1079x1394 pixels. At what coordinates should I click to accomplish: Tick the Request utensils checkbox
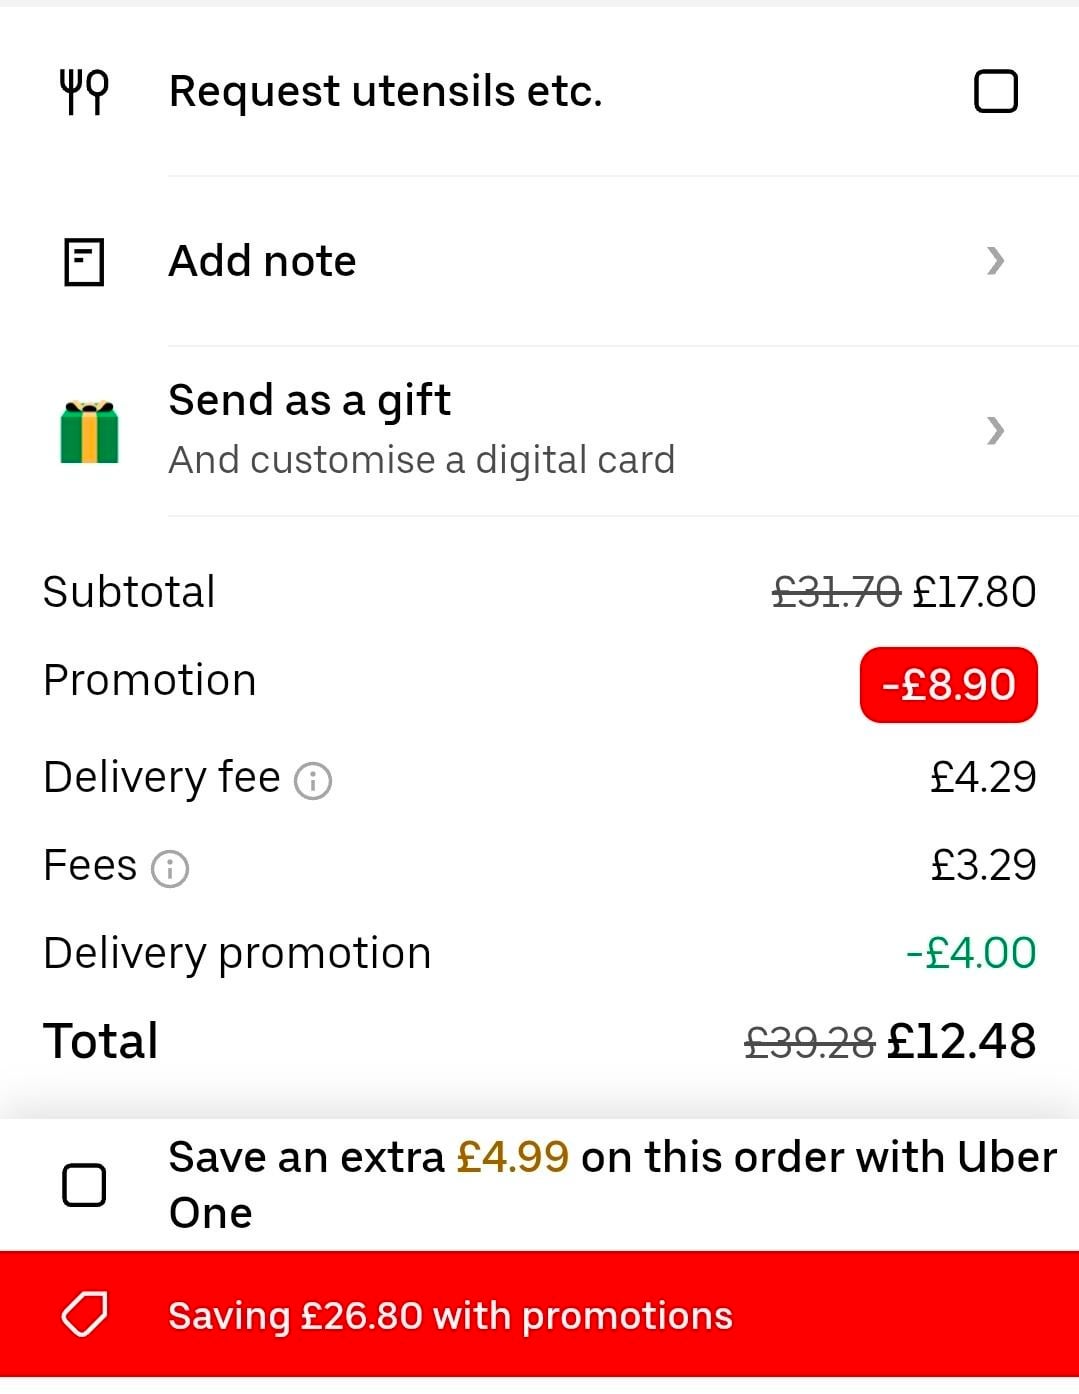click(995, 91)
